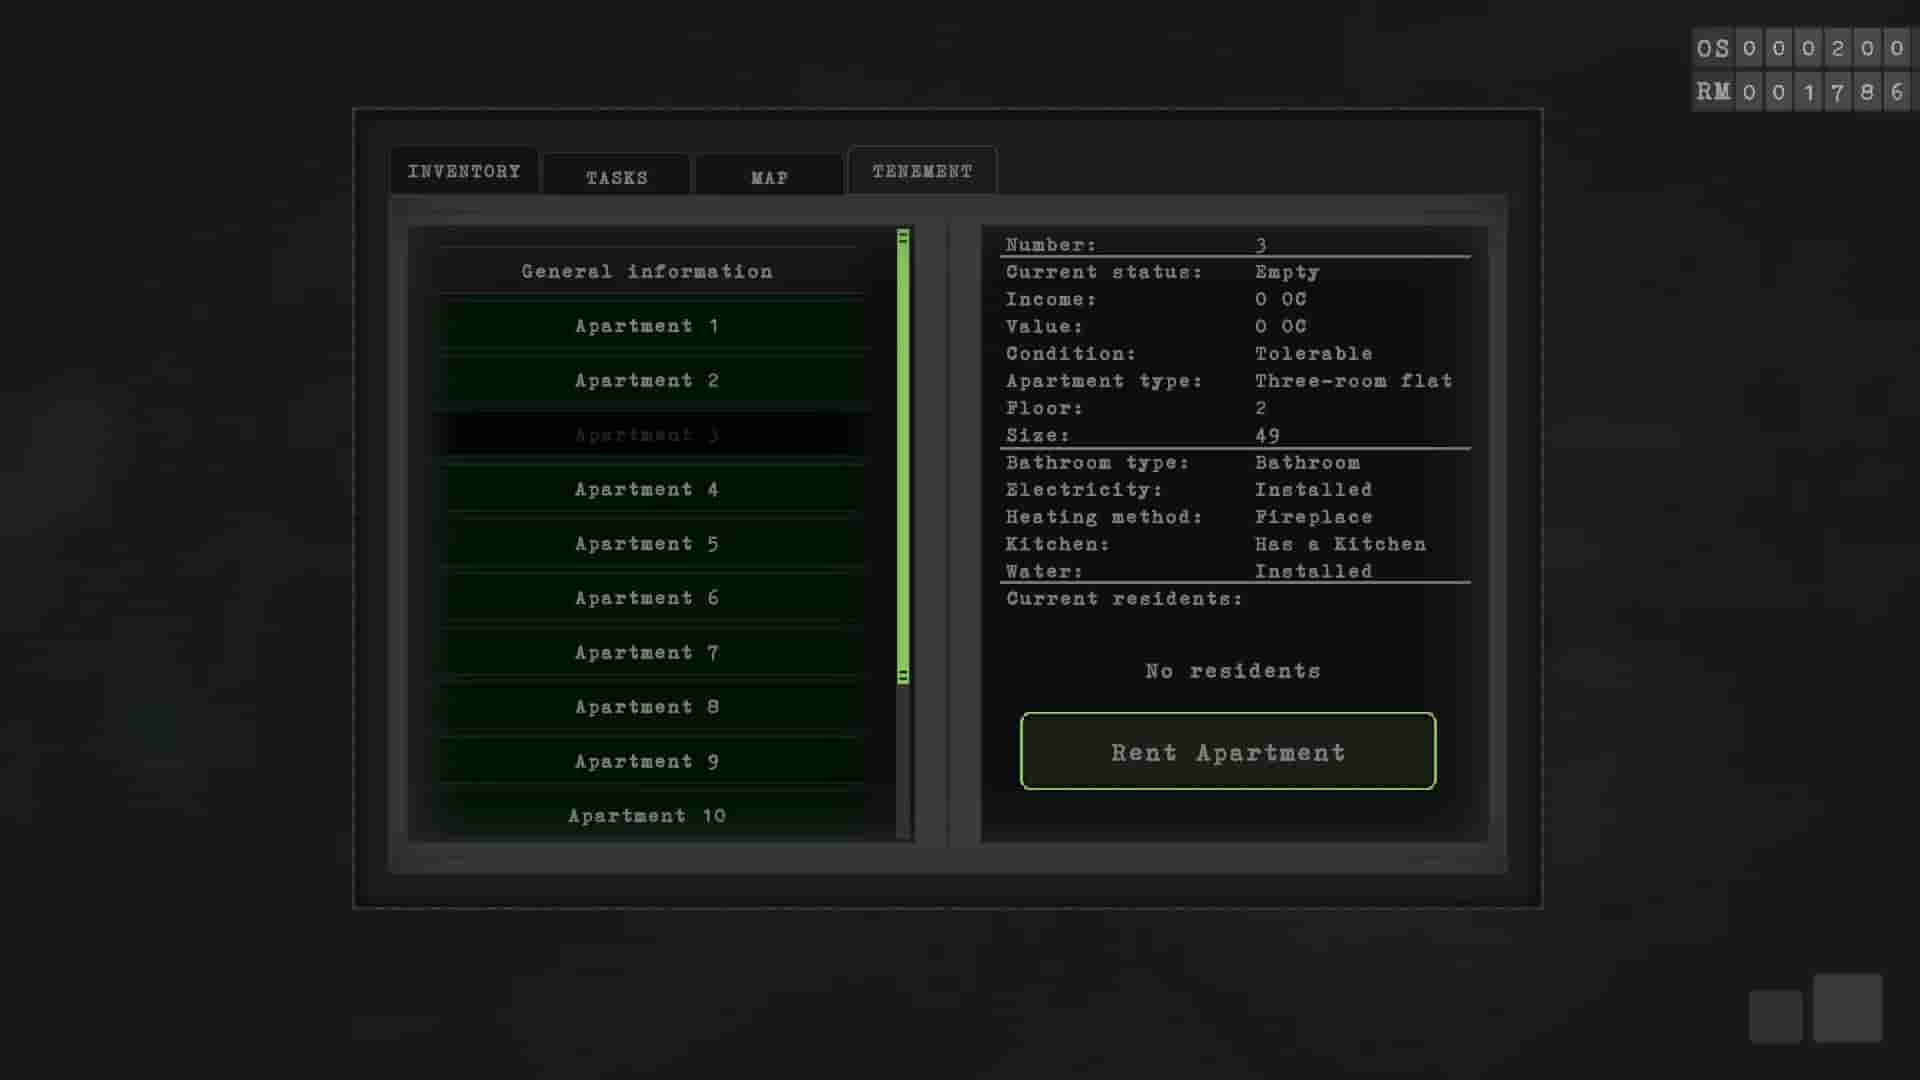
Task: Select General information entry
Action: 647,271
